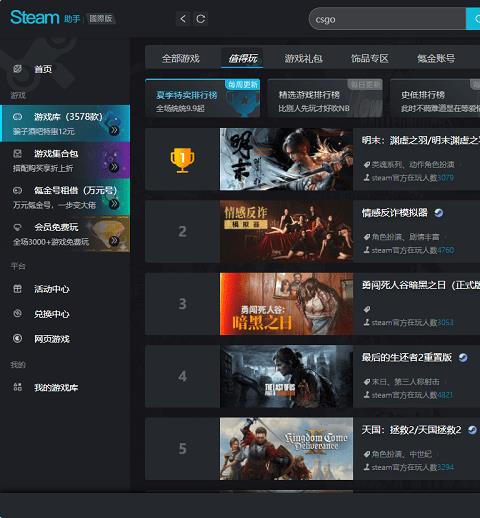Click the 明末：渊虚之羽 game title
Image resolution: width=480 pixels, height=518 pixels.
421,140
